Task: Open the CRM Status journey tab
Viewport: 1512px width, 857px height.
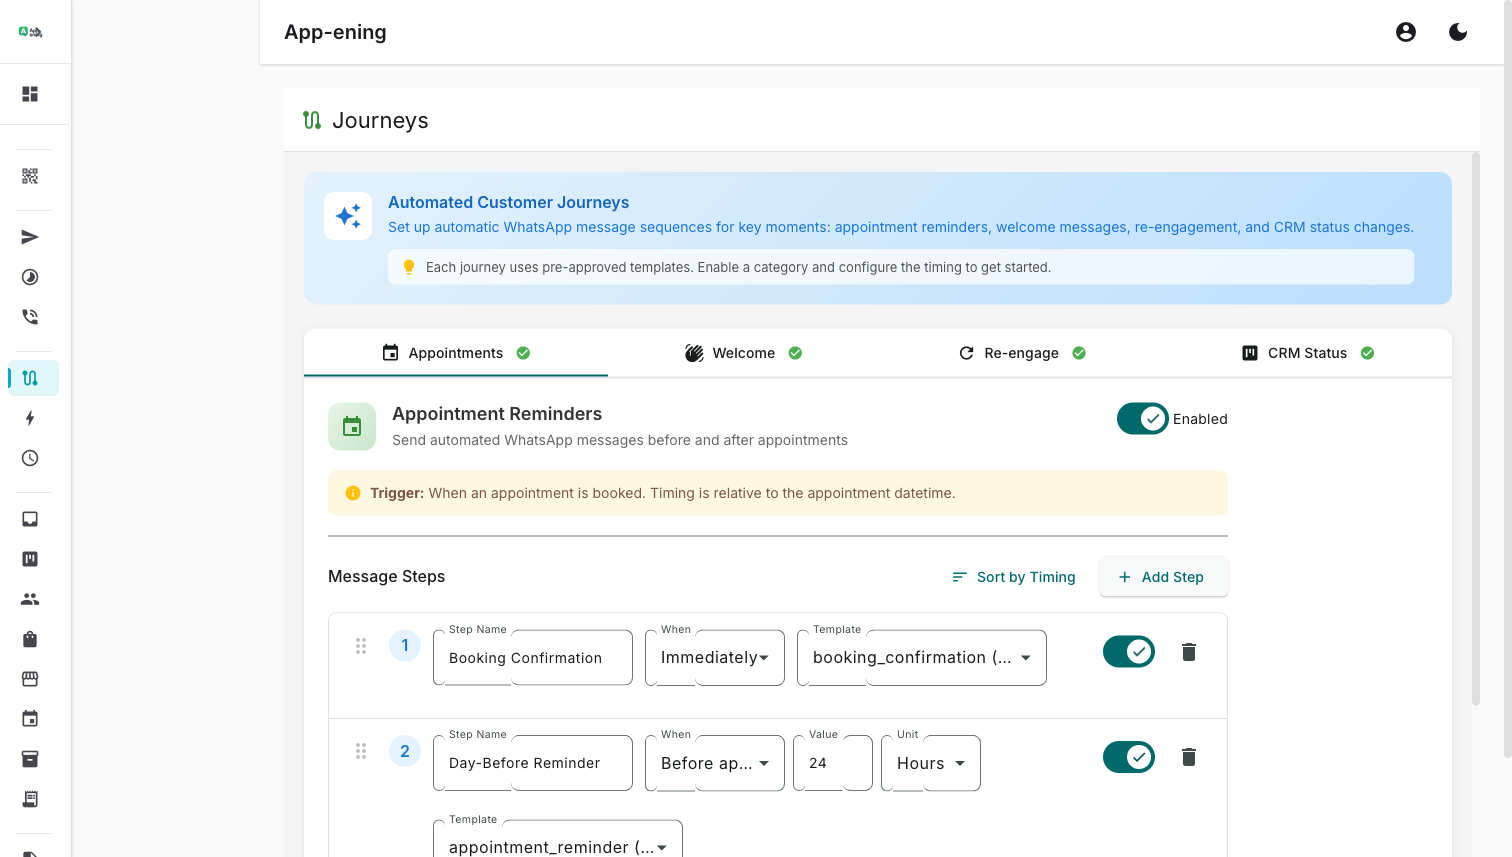Action: [x=1306, y=352]
